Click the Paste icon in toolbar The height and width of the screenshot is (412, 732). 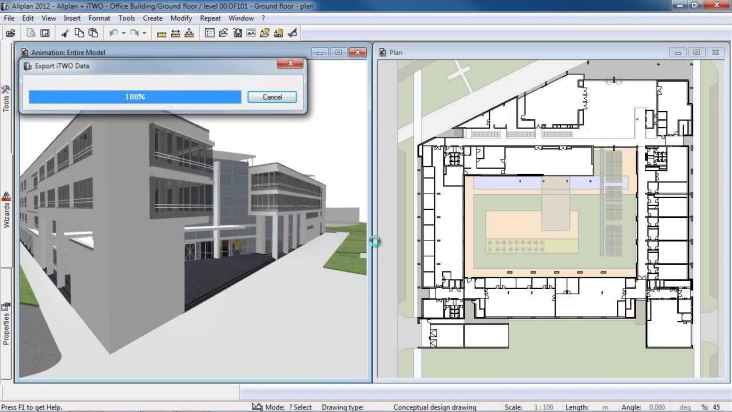[x=92, y=33]
